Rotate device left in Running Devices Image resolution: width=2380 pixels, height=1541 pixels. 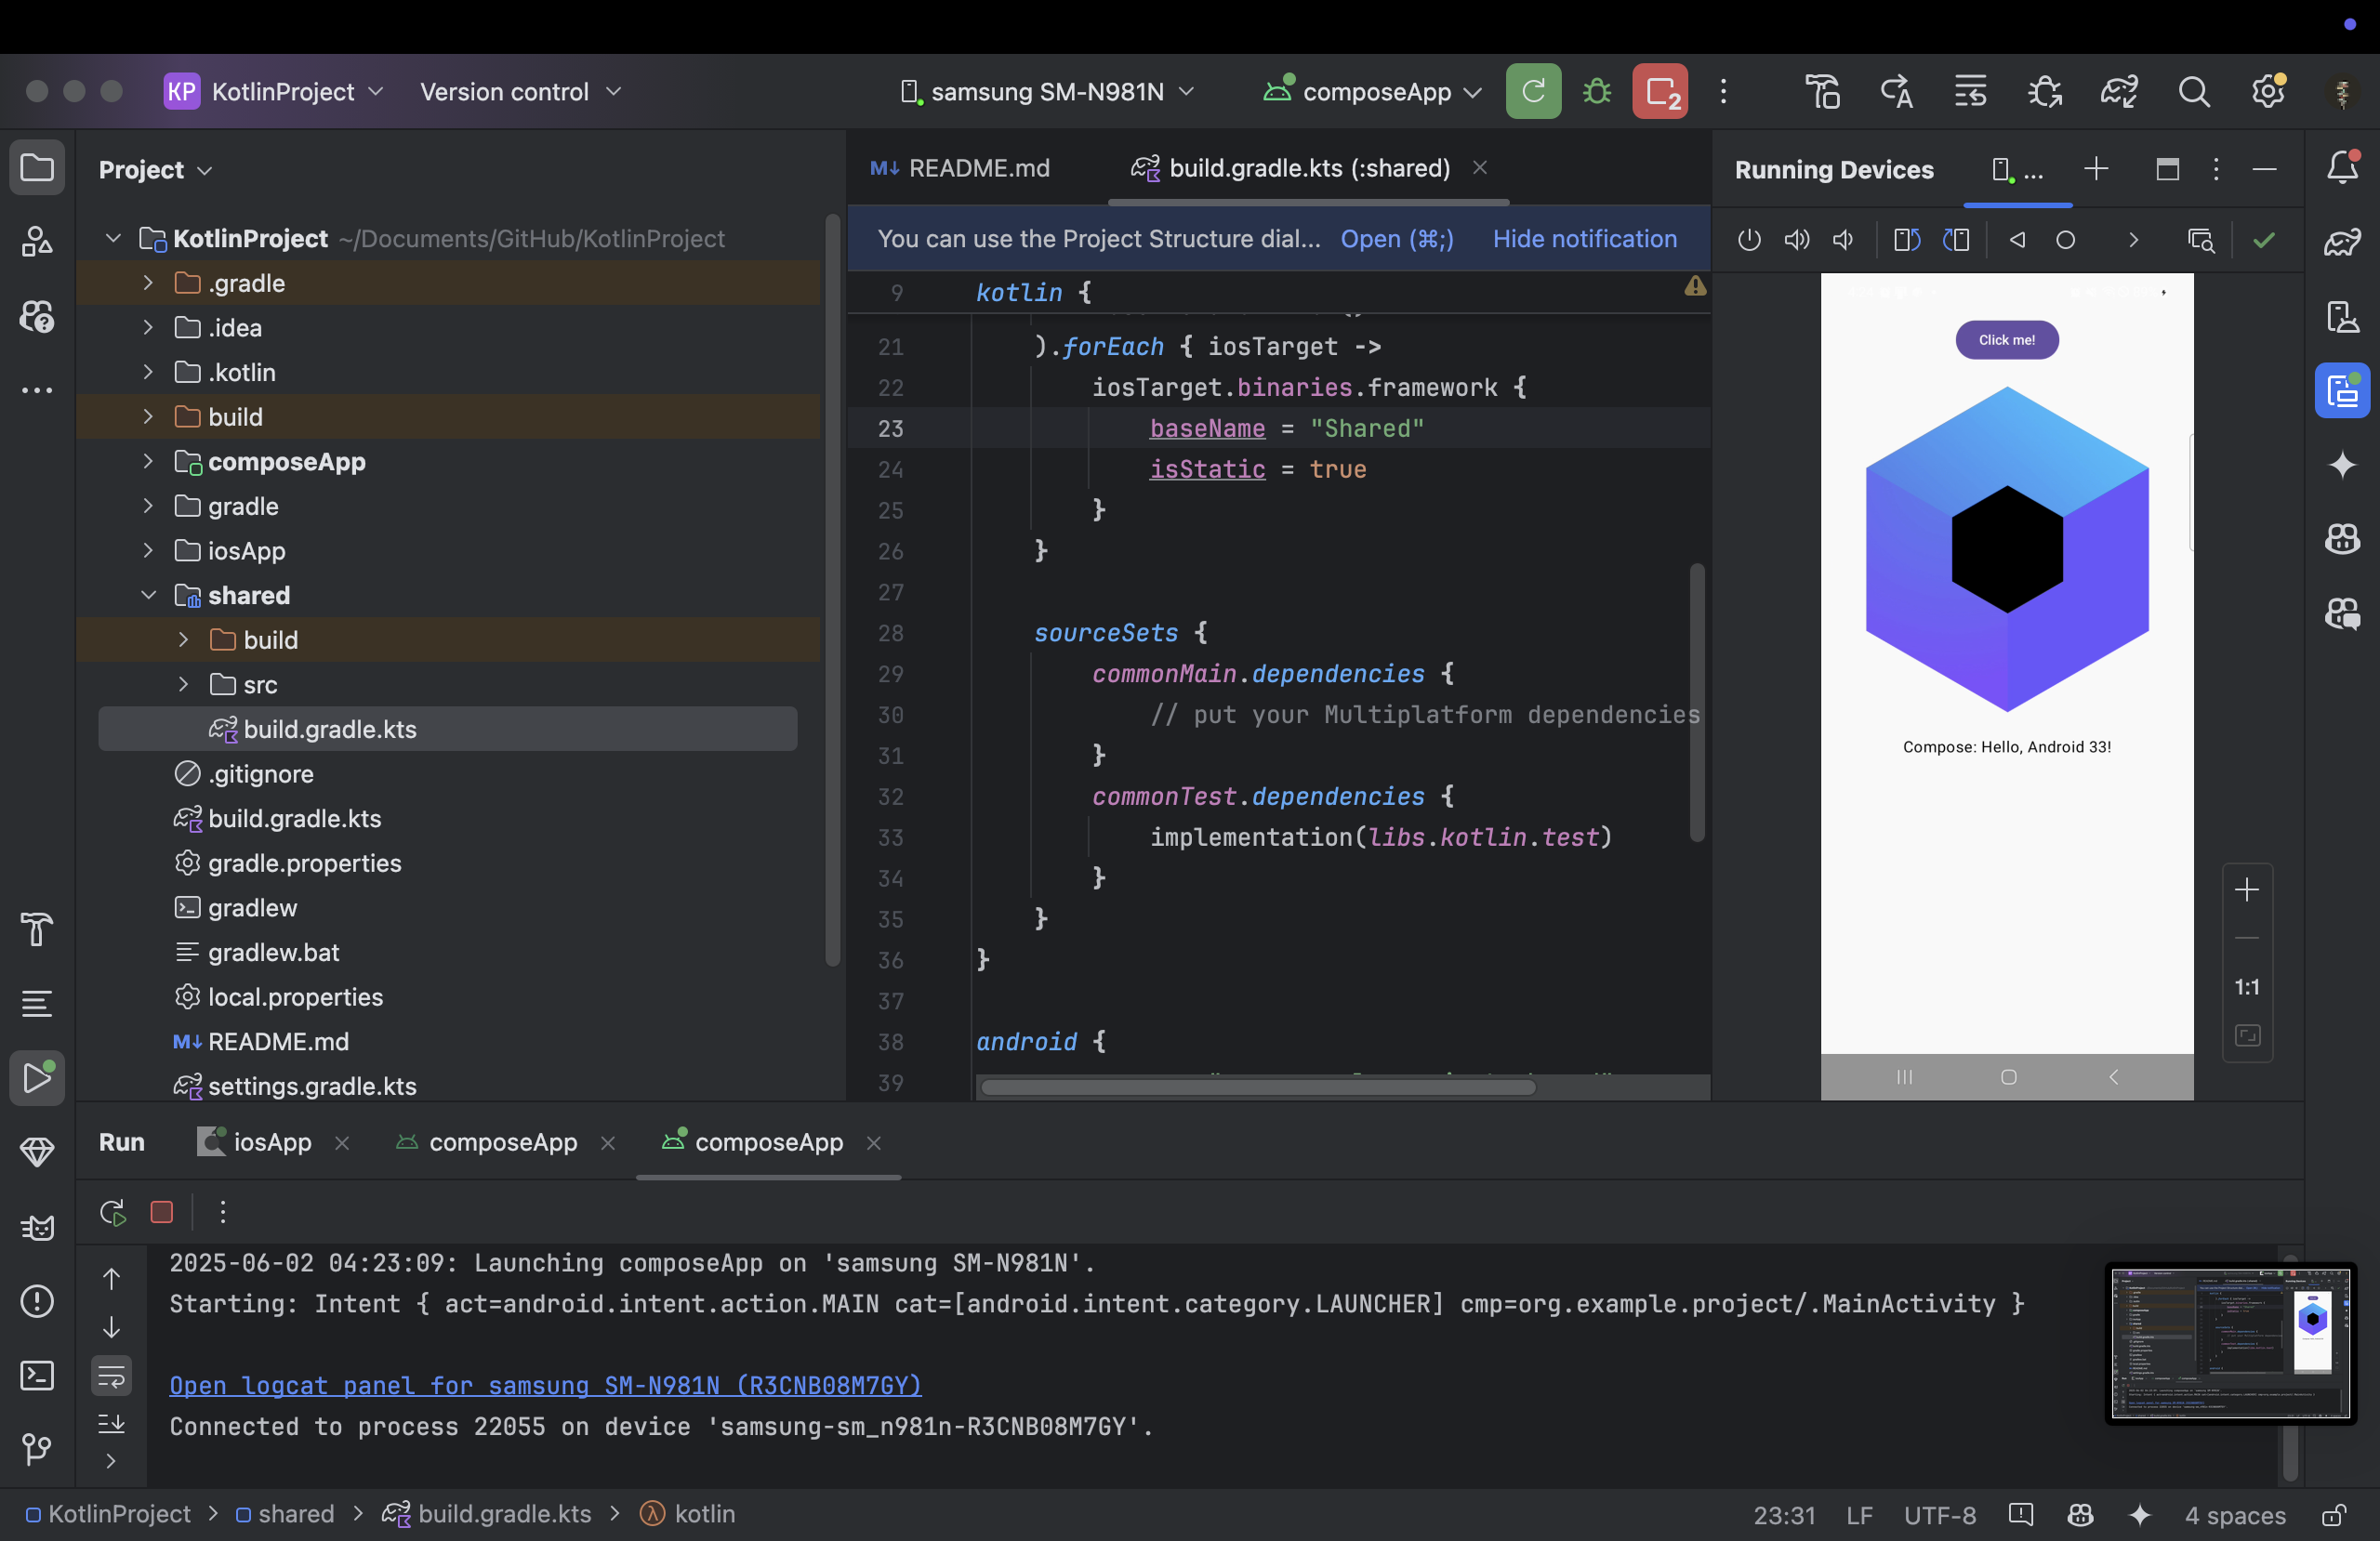(1907, 240)
